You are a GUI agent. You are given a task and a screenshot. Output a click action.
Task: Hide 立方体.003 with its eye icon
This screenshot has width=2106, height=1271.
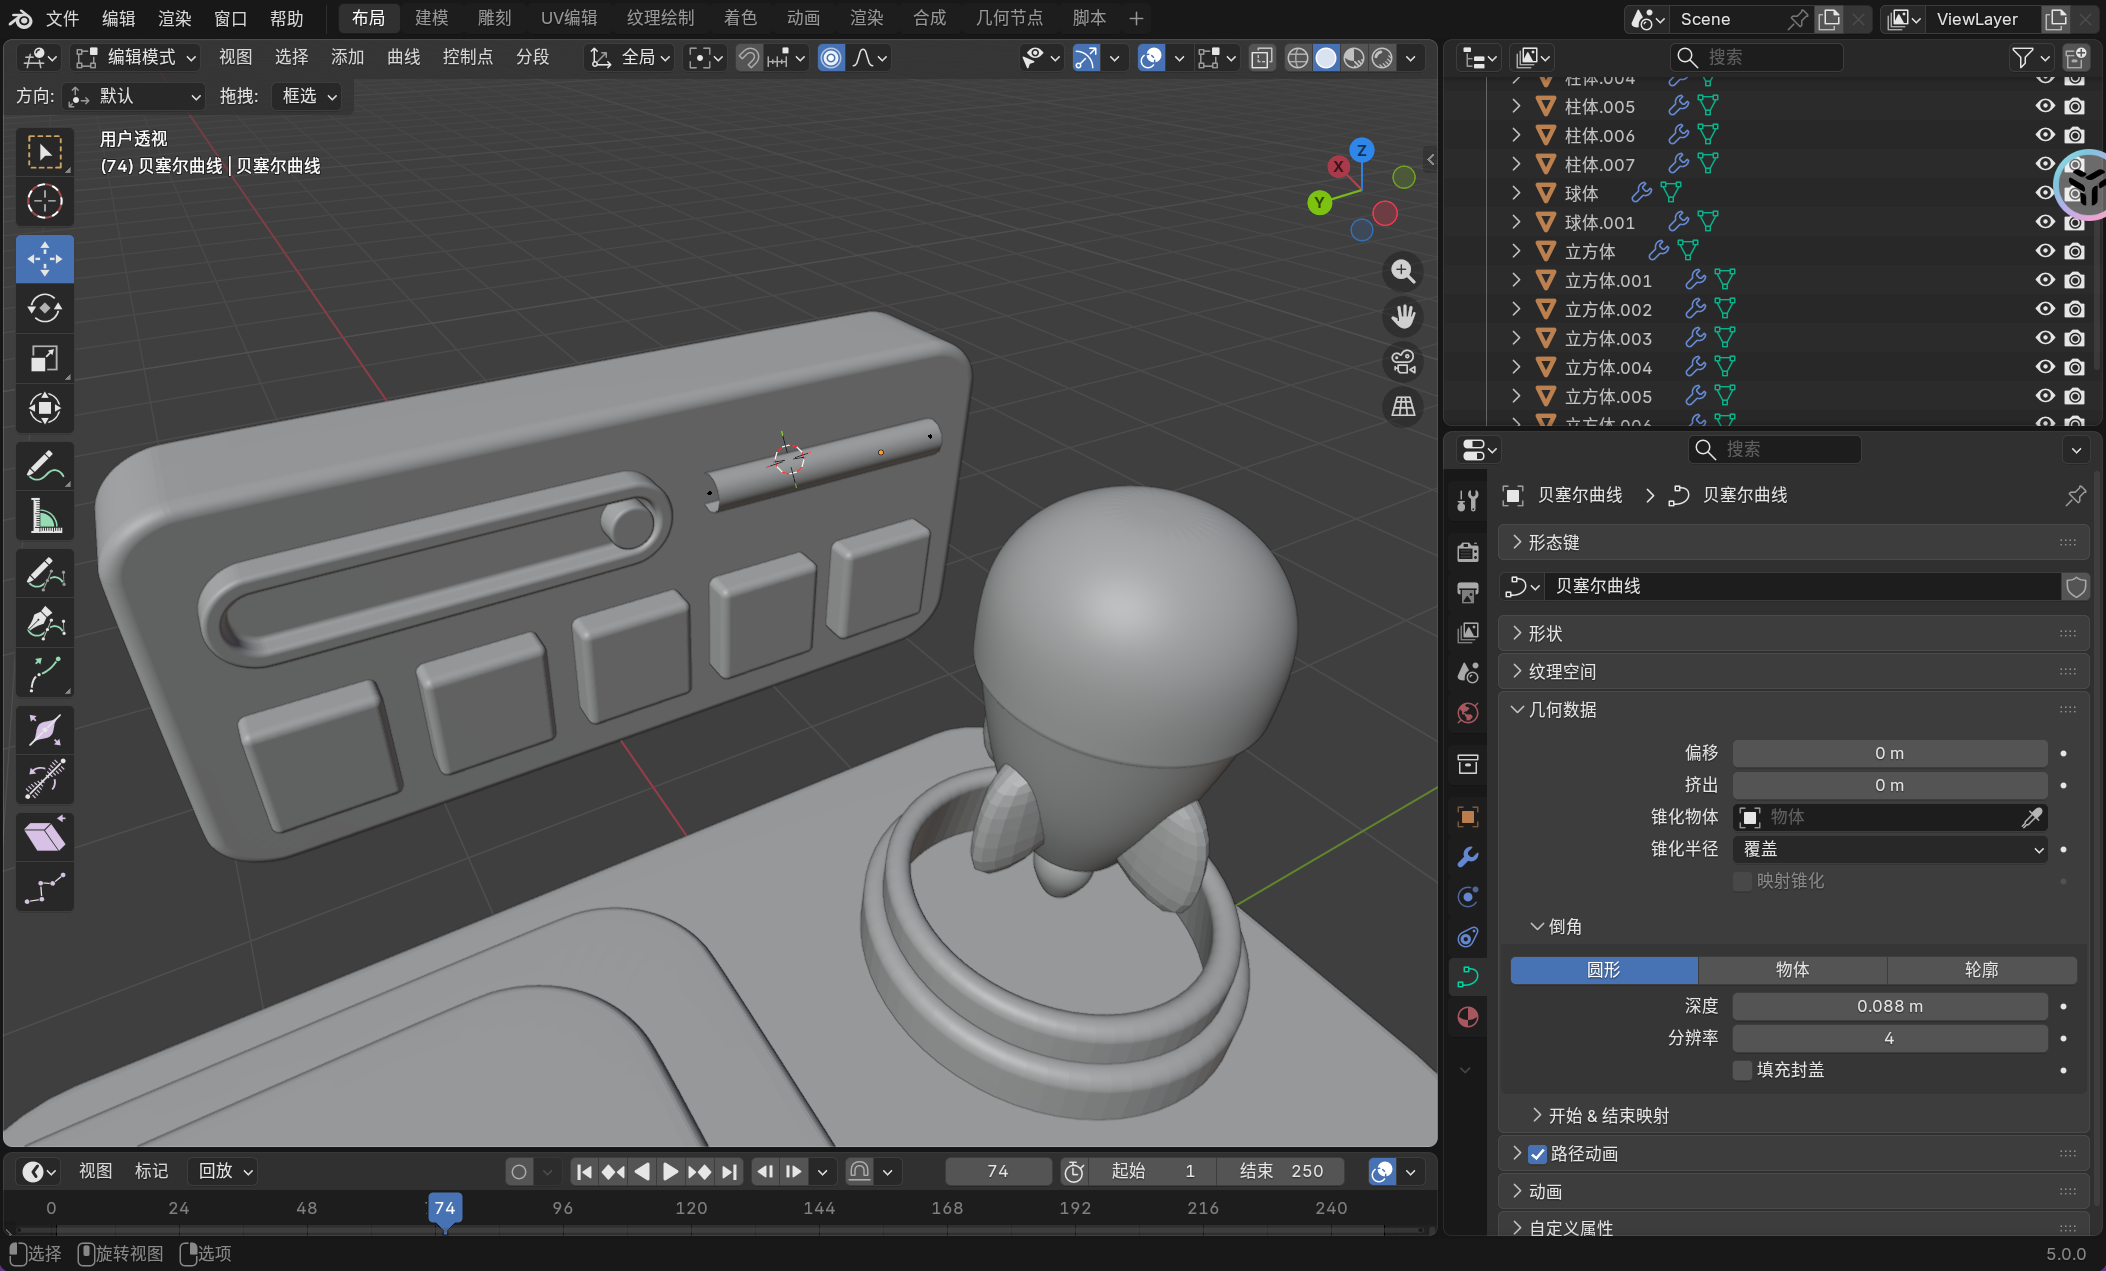click(2045, 338)
